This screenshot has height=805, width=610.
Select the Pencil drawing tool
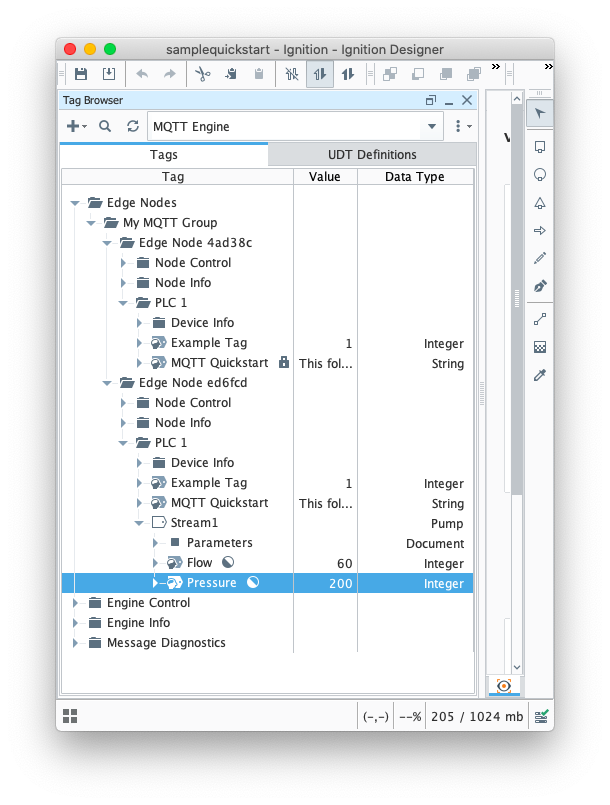coord(540,258)
